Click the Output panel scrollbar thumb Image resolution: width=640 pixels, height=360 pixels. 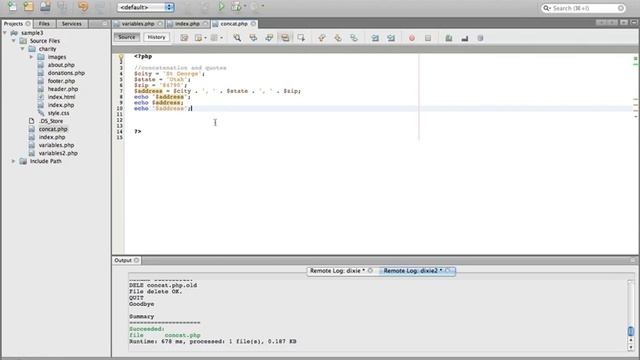tap(631, 331)
